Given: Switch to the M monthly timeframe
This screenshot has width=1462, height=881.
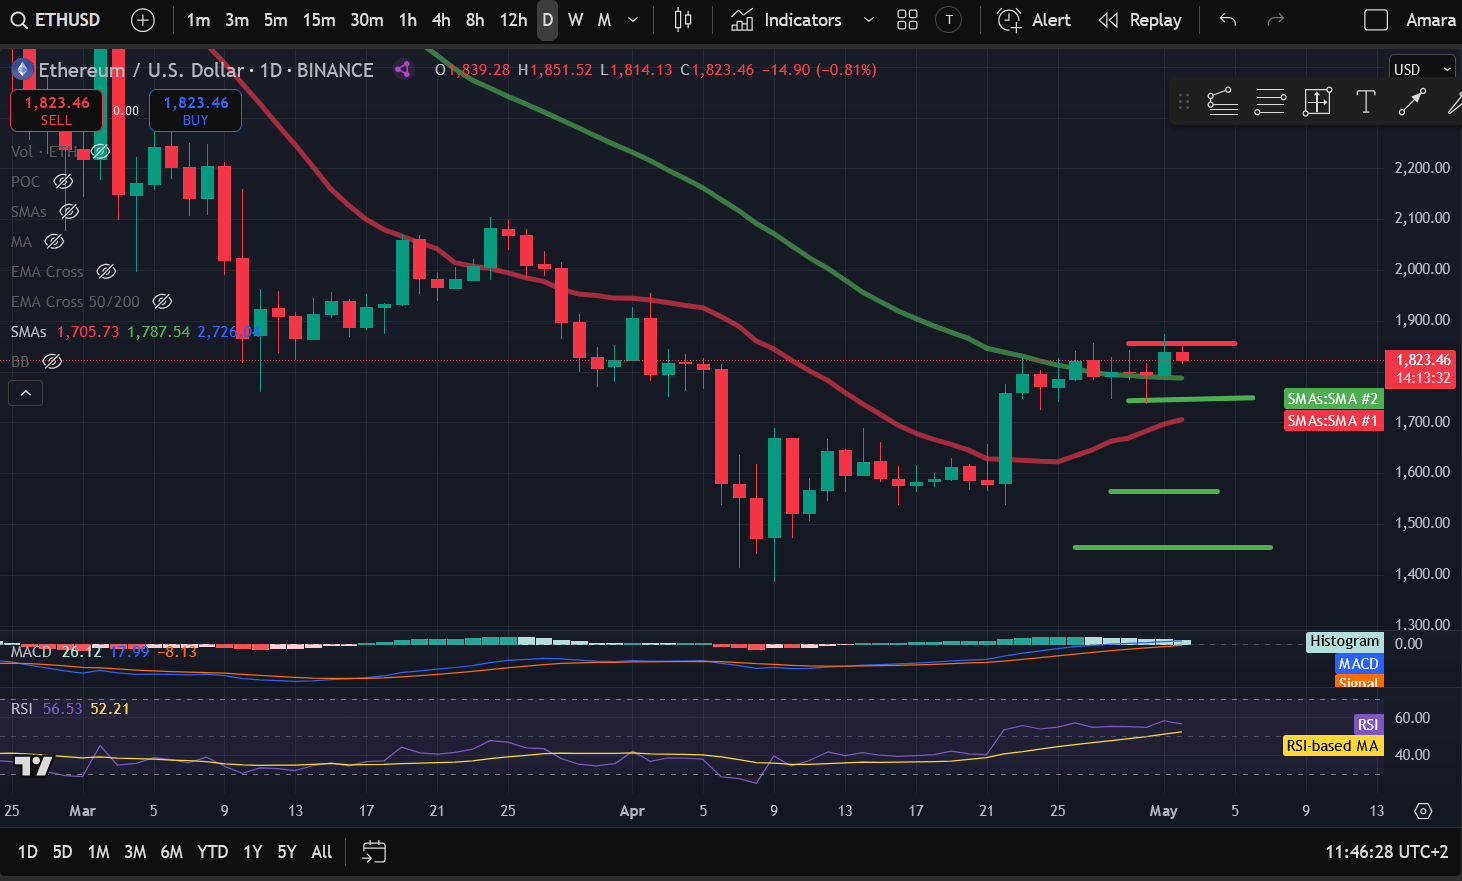Looking at the screenshot, I should pyautogui.click(x=604, y=20).
